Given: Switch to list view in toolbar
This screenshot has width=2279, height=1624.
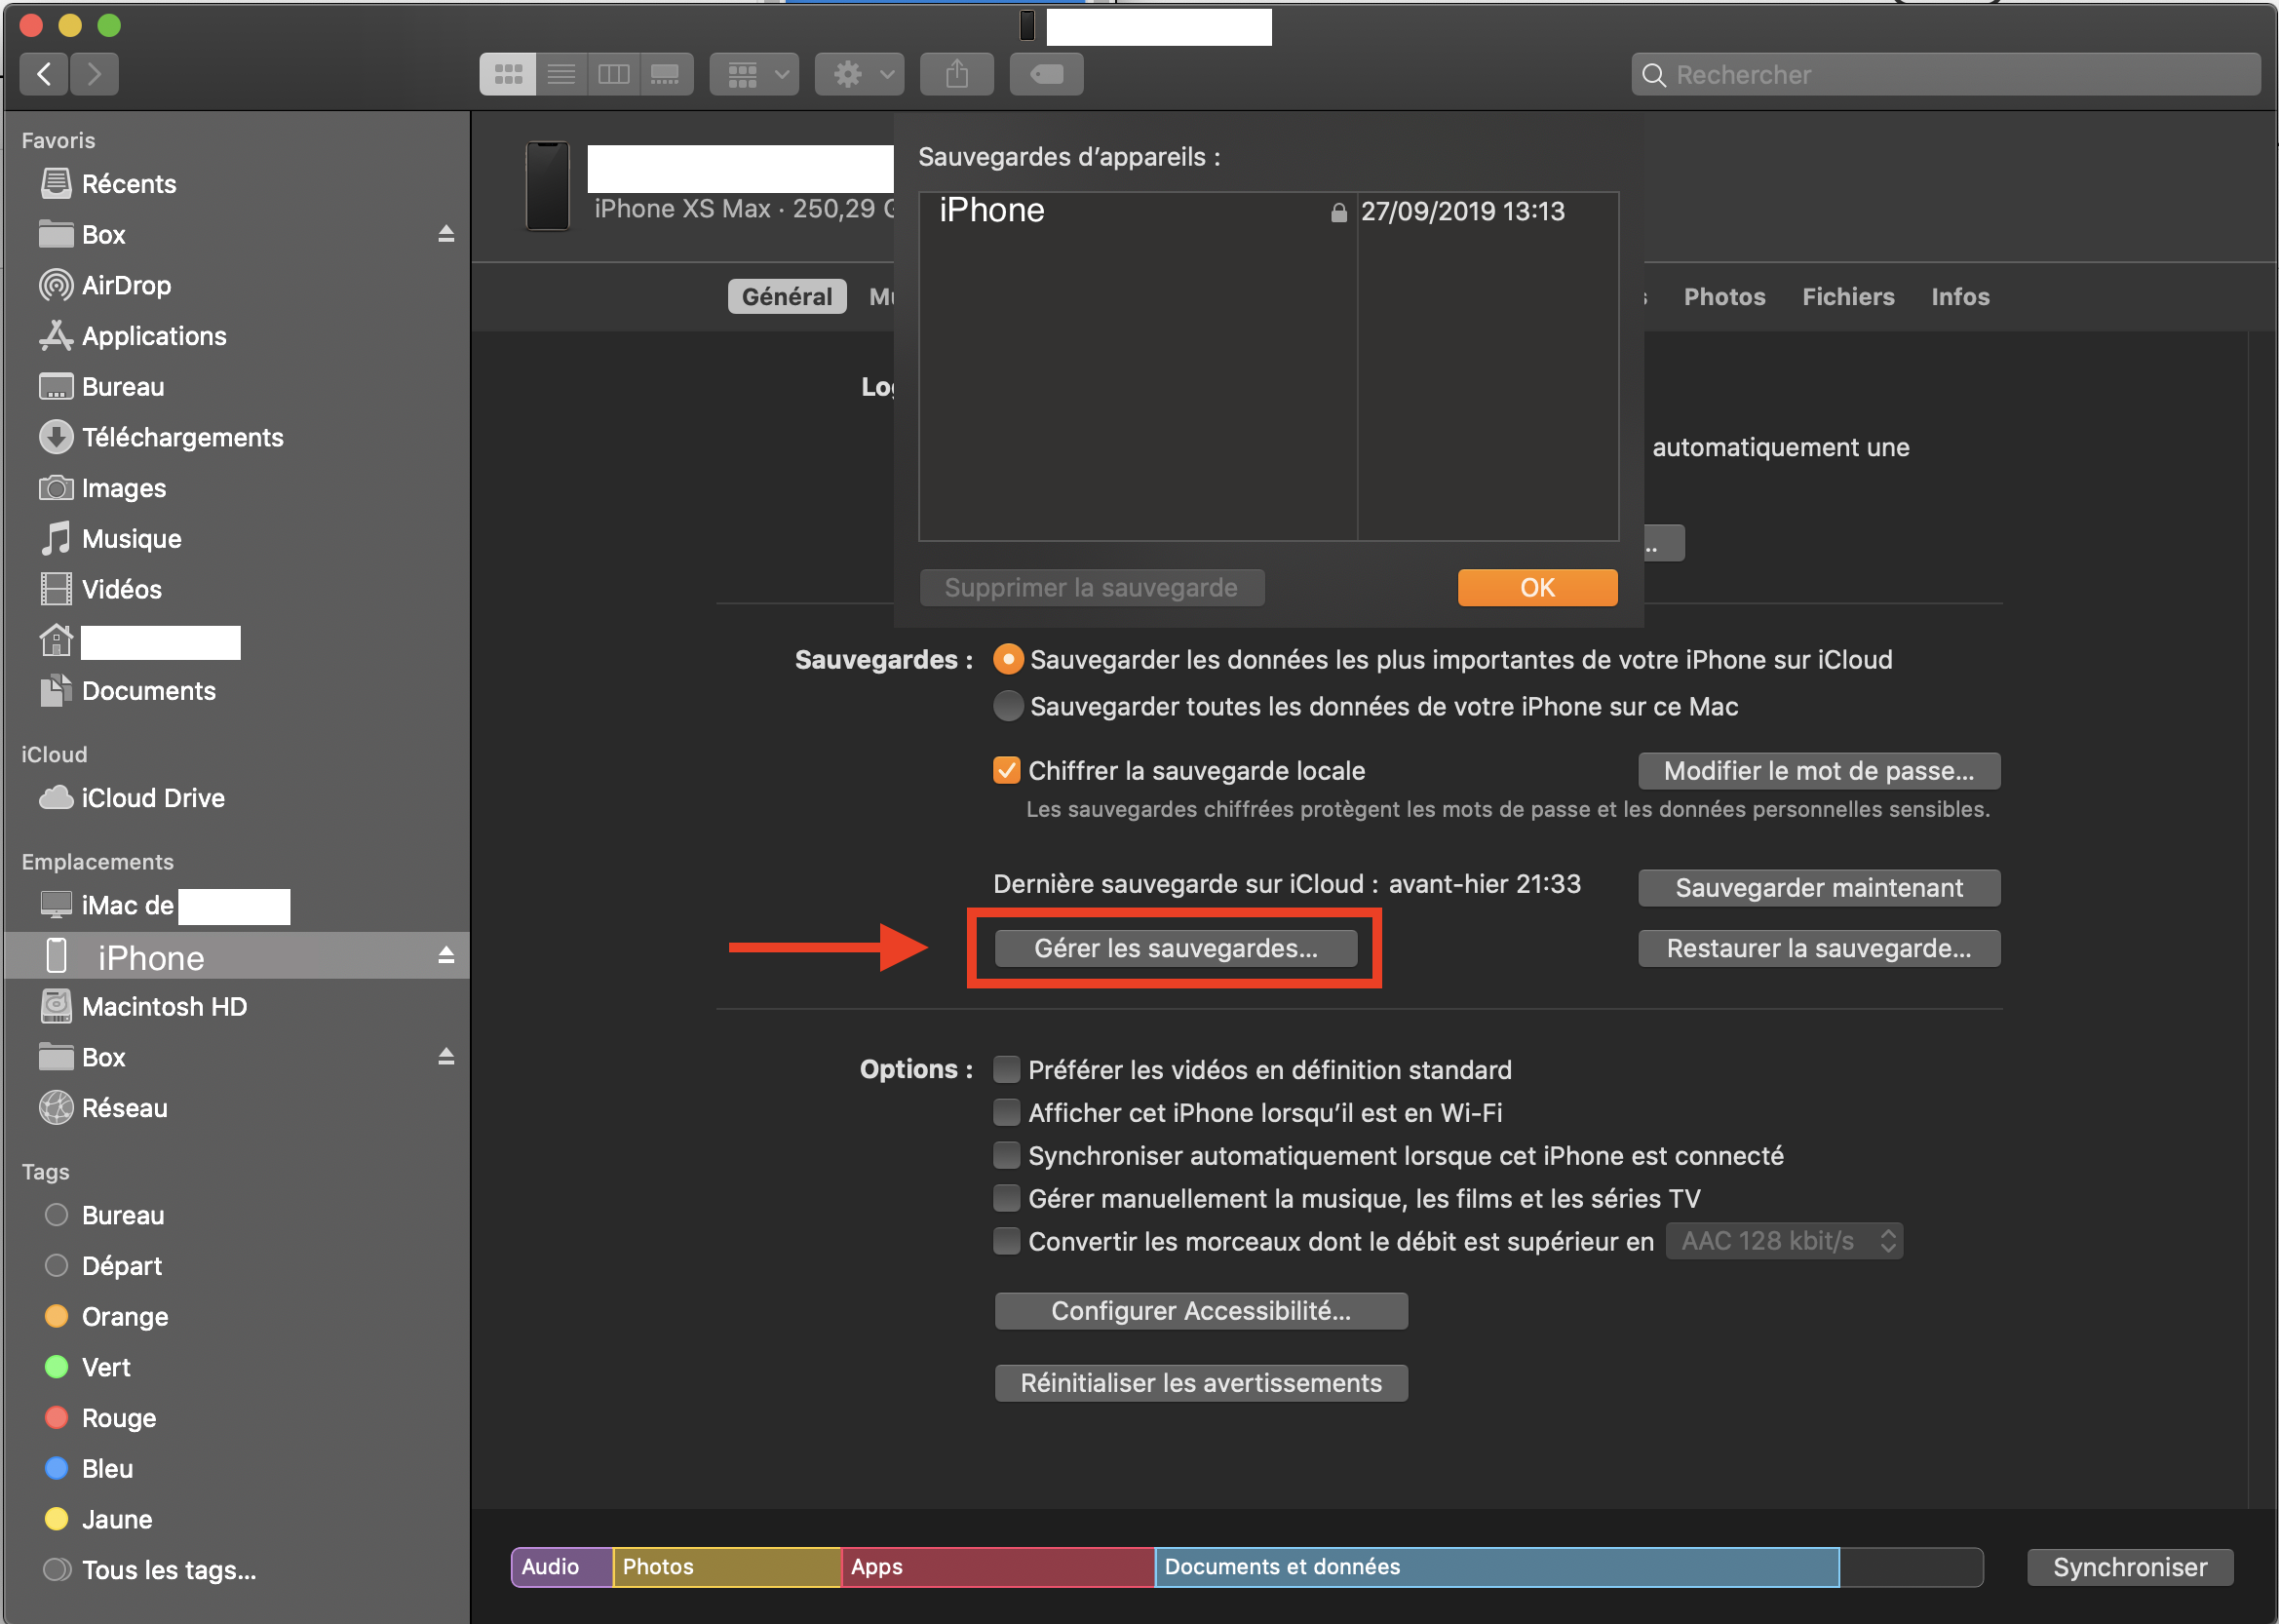Looking at the screenshot, I should (561, 74).
